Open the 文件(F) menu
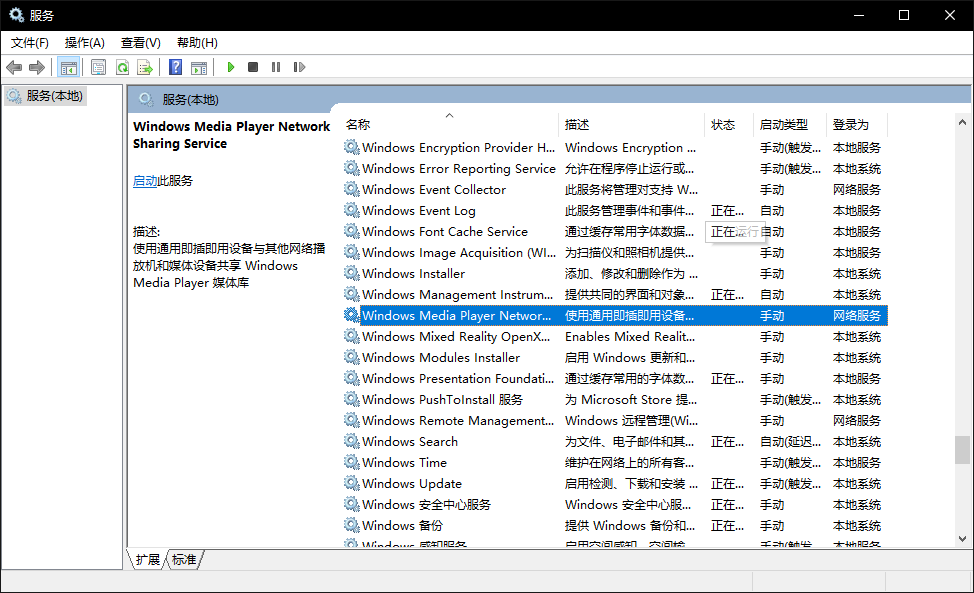974x593 pixels. 29,43
